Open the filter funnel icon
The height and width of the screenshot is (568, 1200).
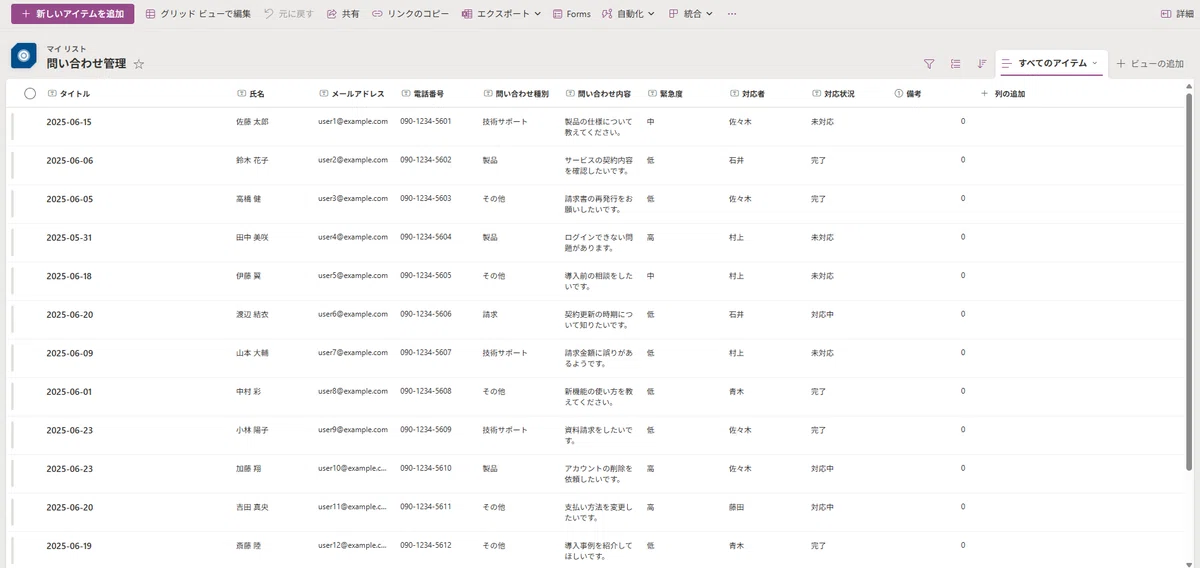(929, 63)
